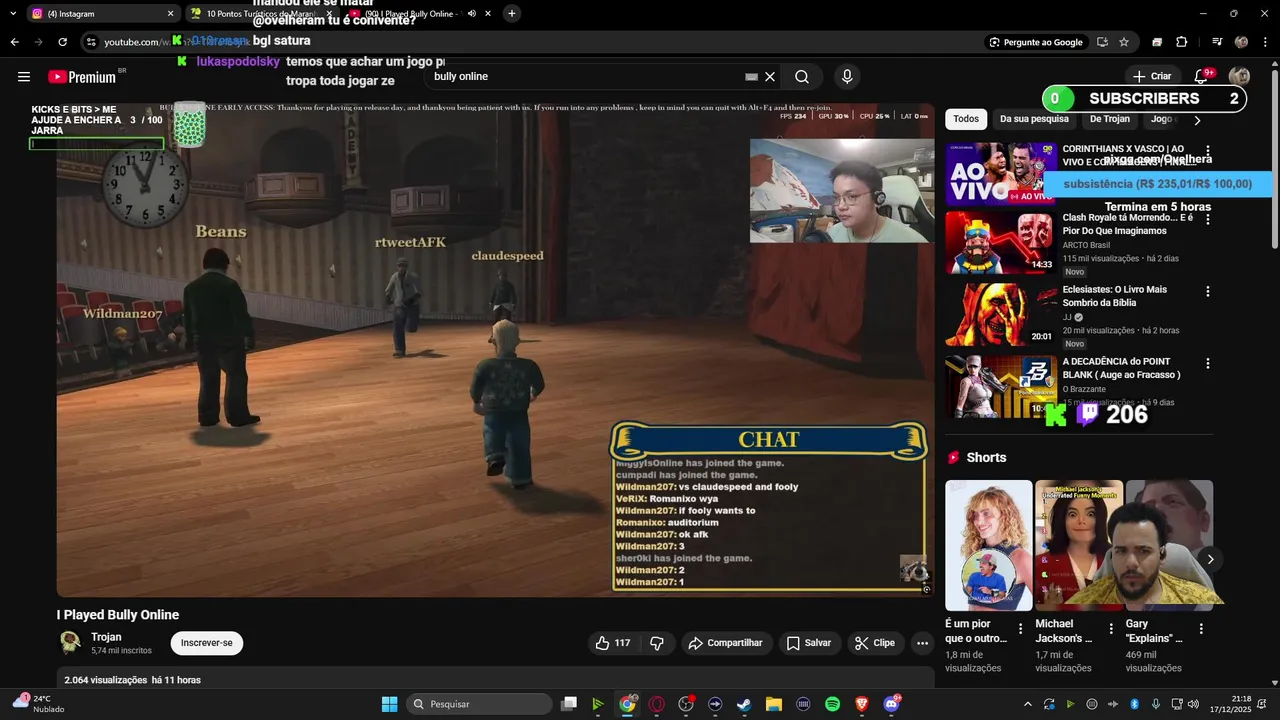Open YouTube notifications bell
This screenshot has height=720, width=1280.
tap(1203, 77)
